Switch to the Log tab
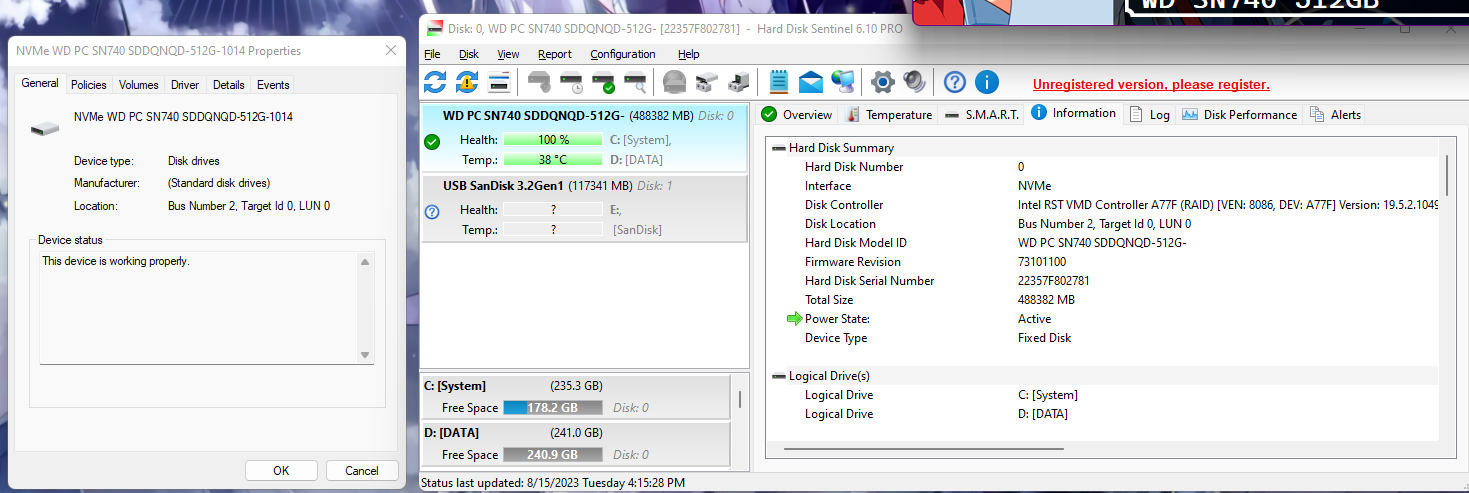 [1150, 114]
